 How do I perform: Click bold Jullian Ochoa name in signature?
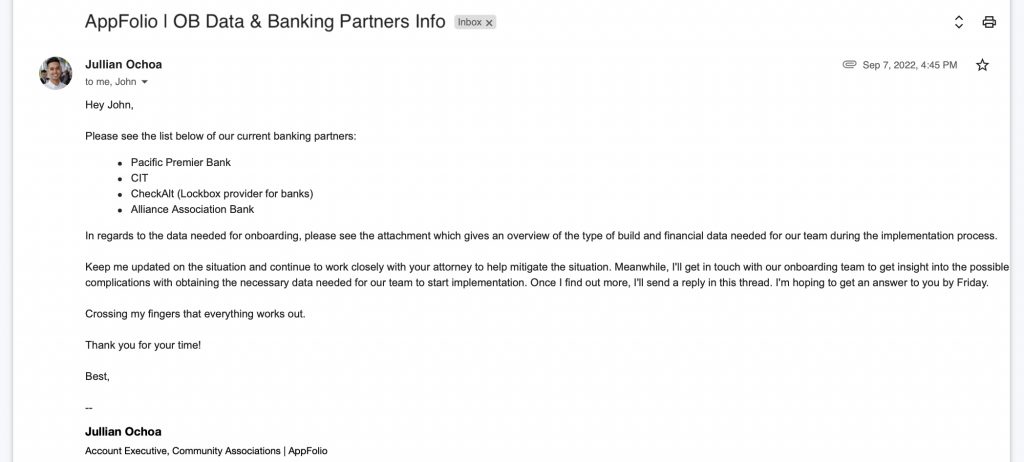tap(123, 431)
